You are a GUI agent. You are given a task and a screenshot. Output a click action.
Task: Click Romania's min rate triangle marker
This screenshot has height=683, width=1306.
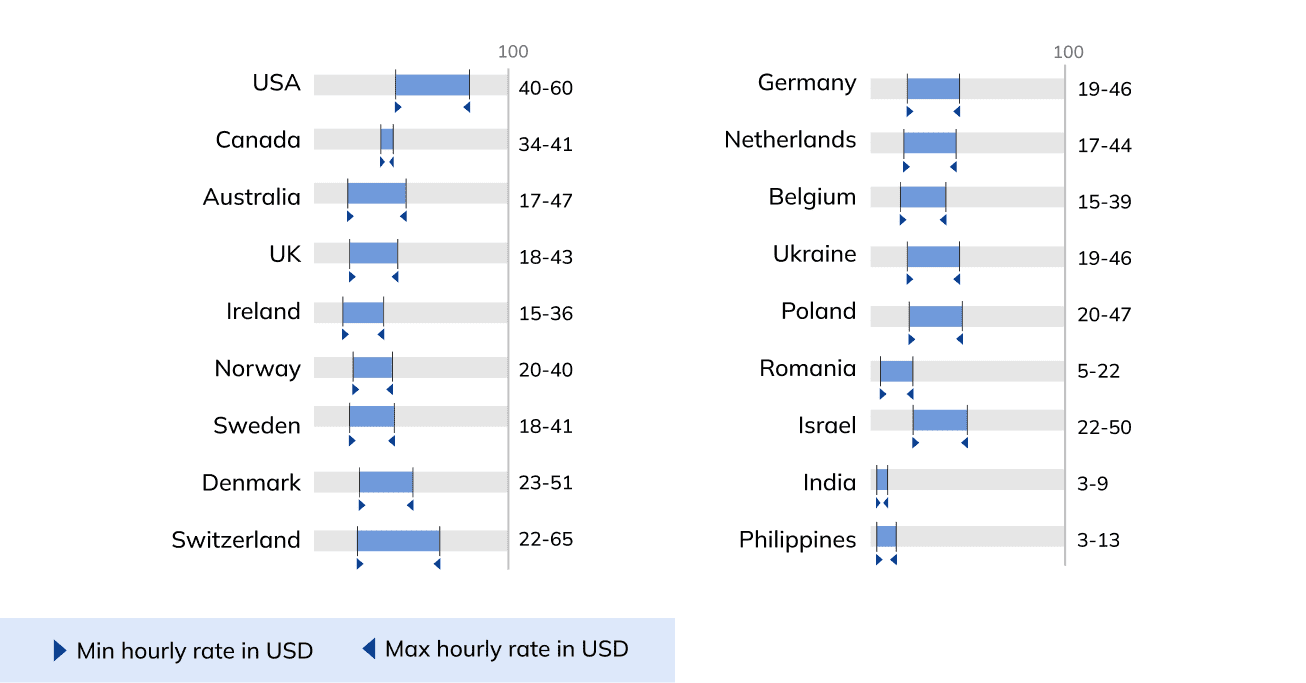[x=883, y=394]
